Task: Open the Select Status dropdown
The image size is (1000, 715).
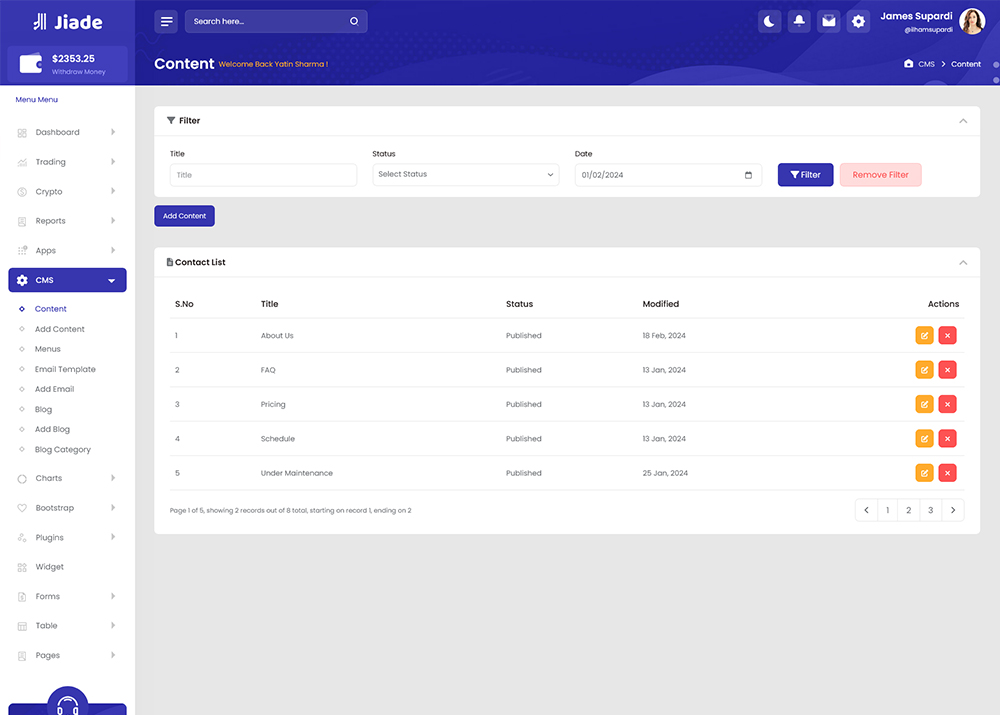Action: coord(465,175)
